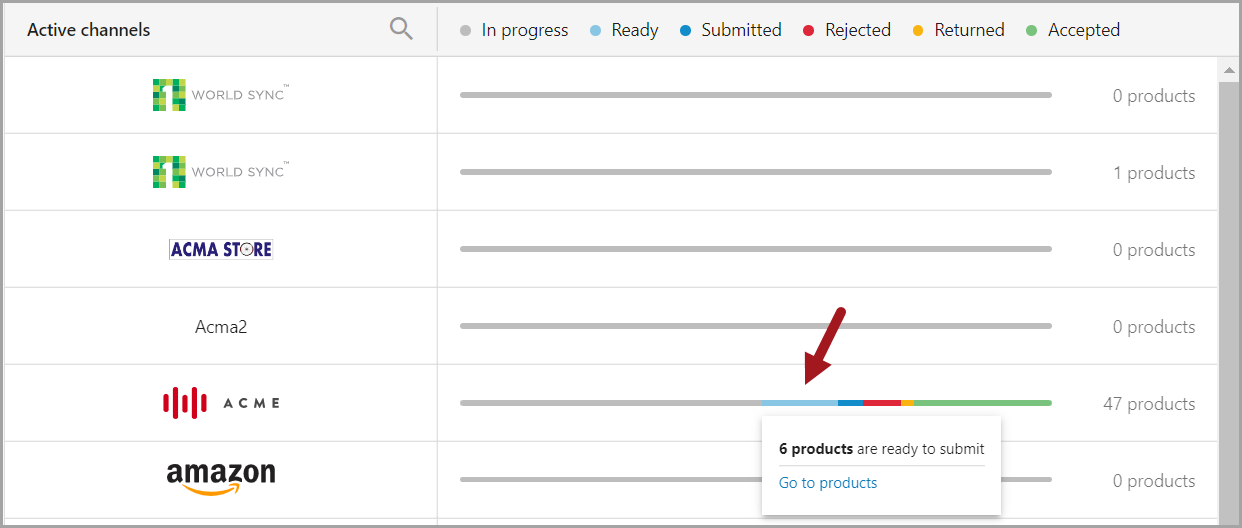Click the Accepted legend label
Viewport: 1242px width, 528px height.
pos(1084,30)
